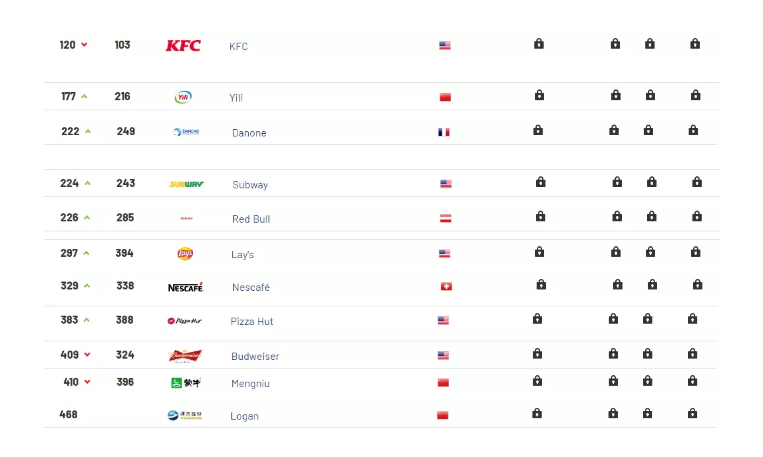763x457 pixels.
Task: Click the green up arrow beside rank 177
Action: pos(84,96)
